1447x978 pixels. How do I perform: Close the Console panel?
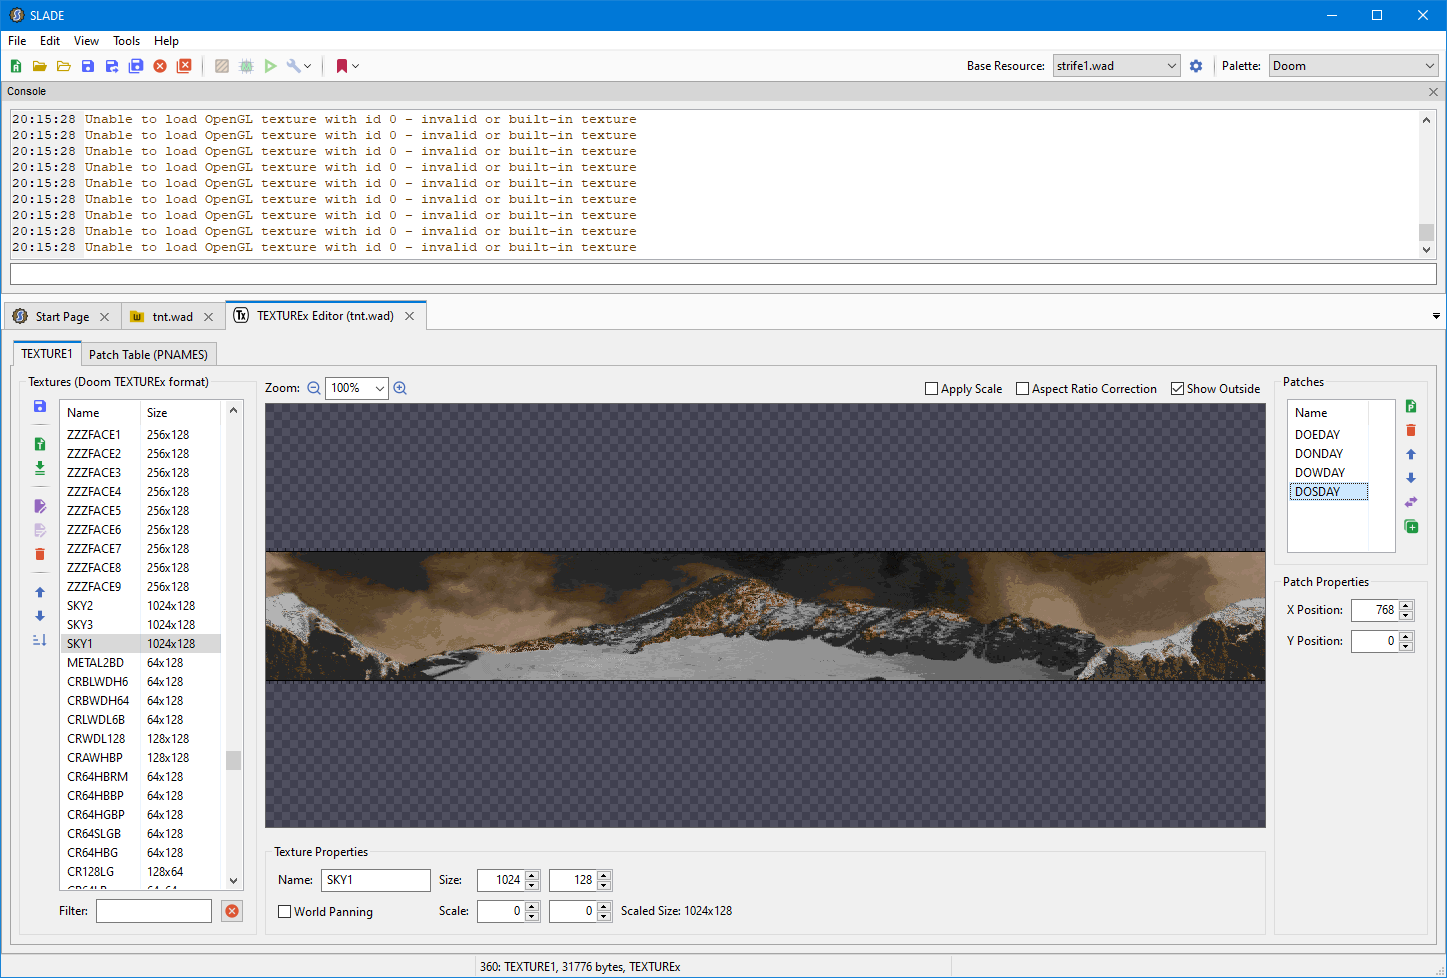coord(1433,91)
